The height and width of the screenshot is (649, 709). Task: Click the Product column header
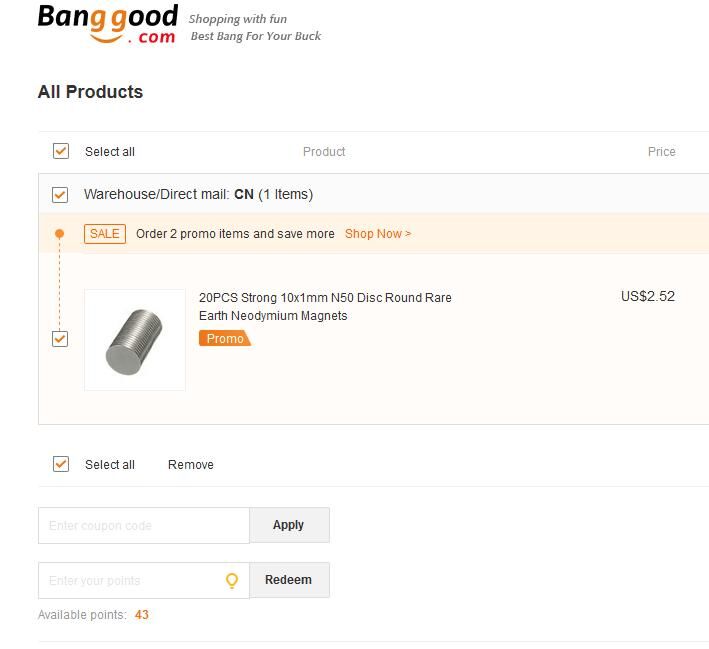coord(324,152)
